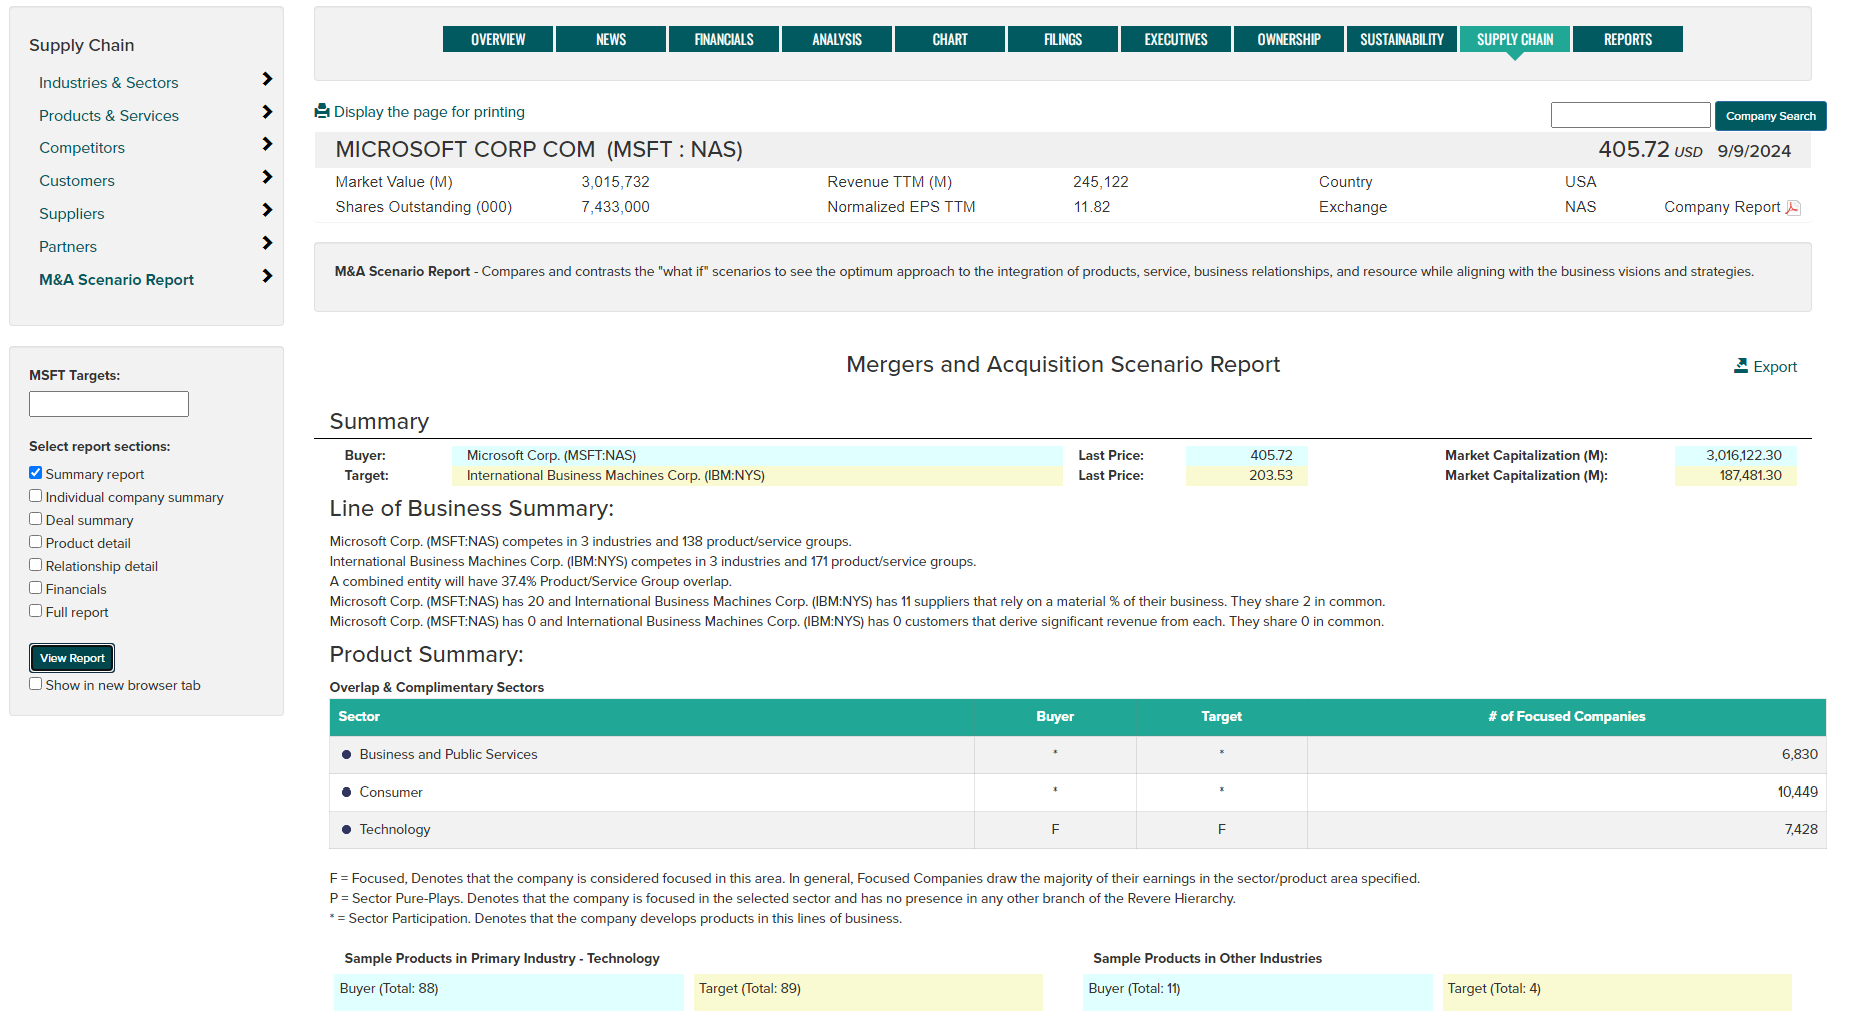Enable the Deal summary checkbox
1863x1011 pixels.
(x=36, y=519)
